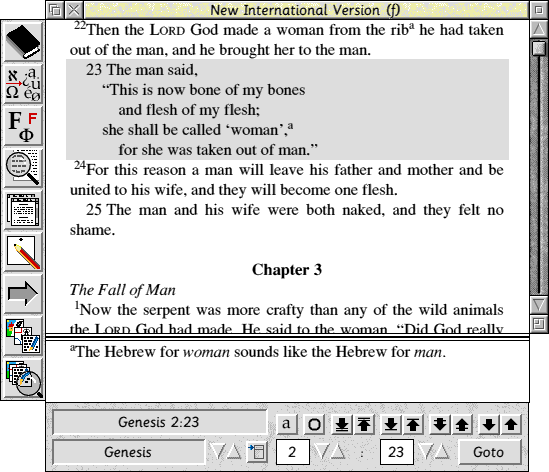The image size is (549, 472).
Task: Decrease the verse number 23
Action: click(x=426, y=452)
